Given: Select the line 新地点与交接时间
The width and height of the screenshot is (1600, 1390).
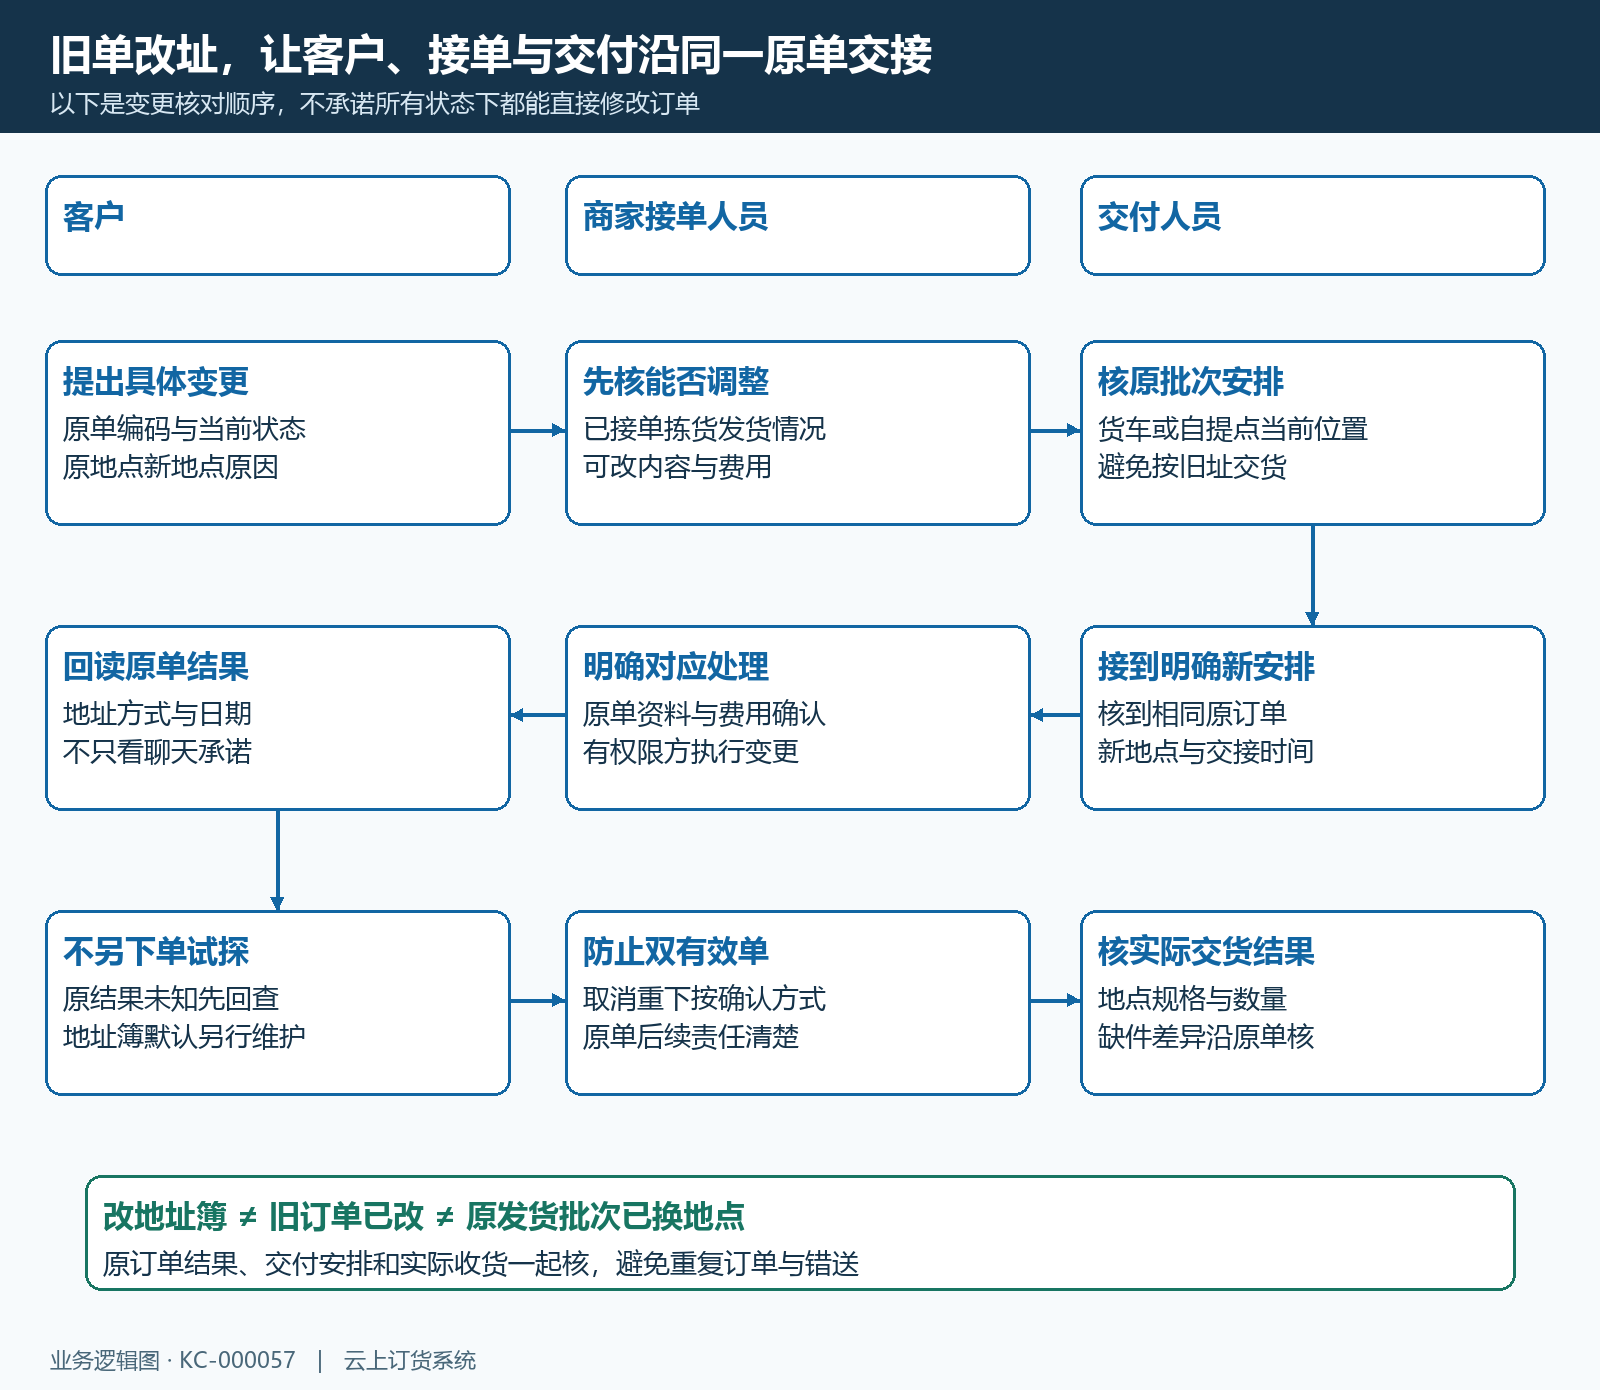Looking at the screenshot, I should (1206, 752).
